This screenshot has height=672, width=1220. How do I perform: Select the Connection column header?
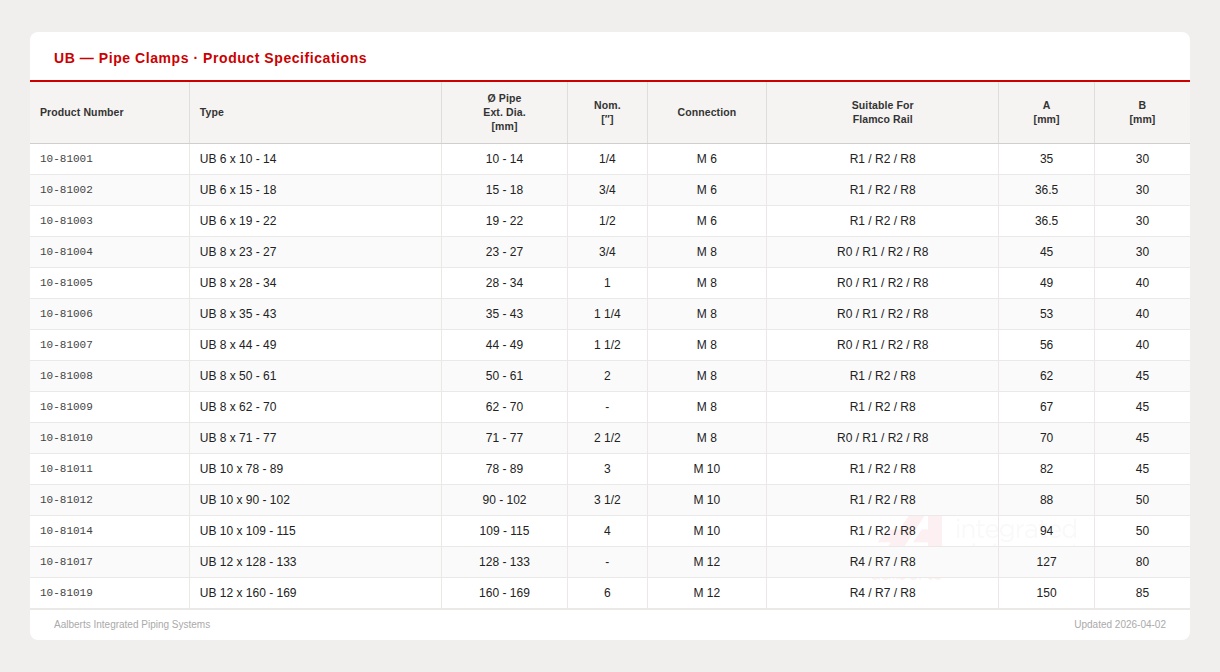click(706, 112)
